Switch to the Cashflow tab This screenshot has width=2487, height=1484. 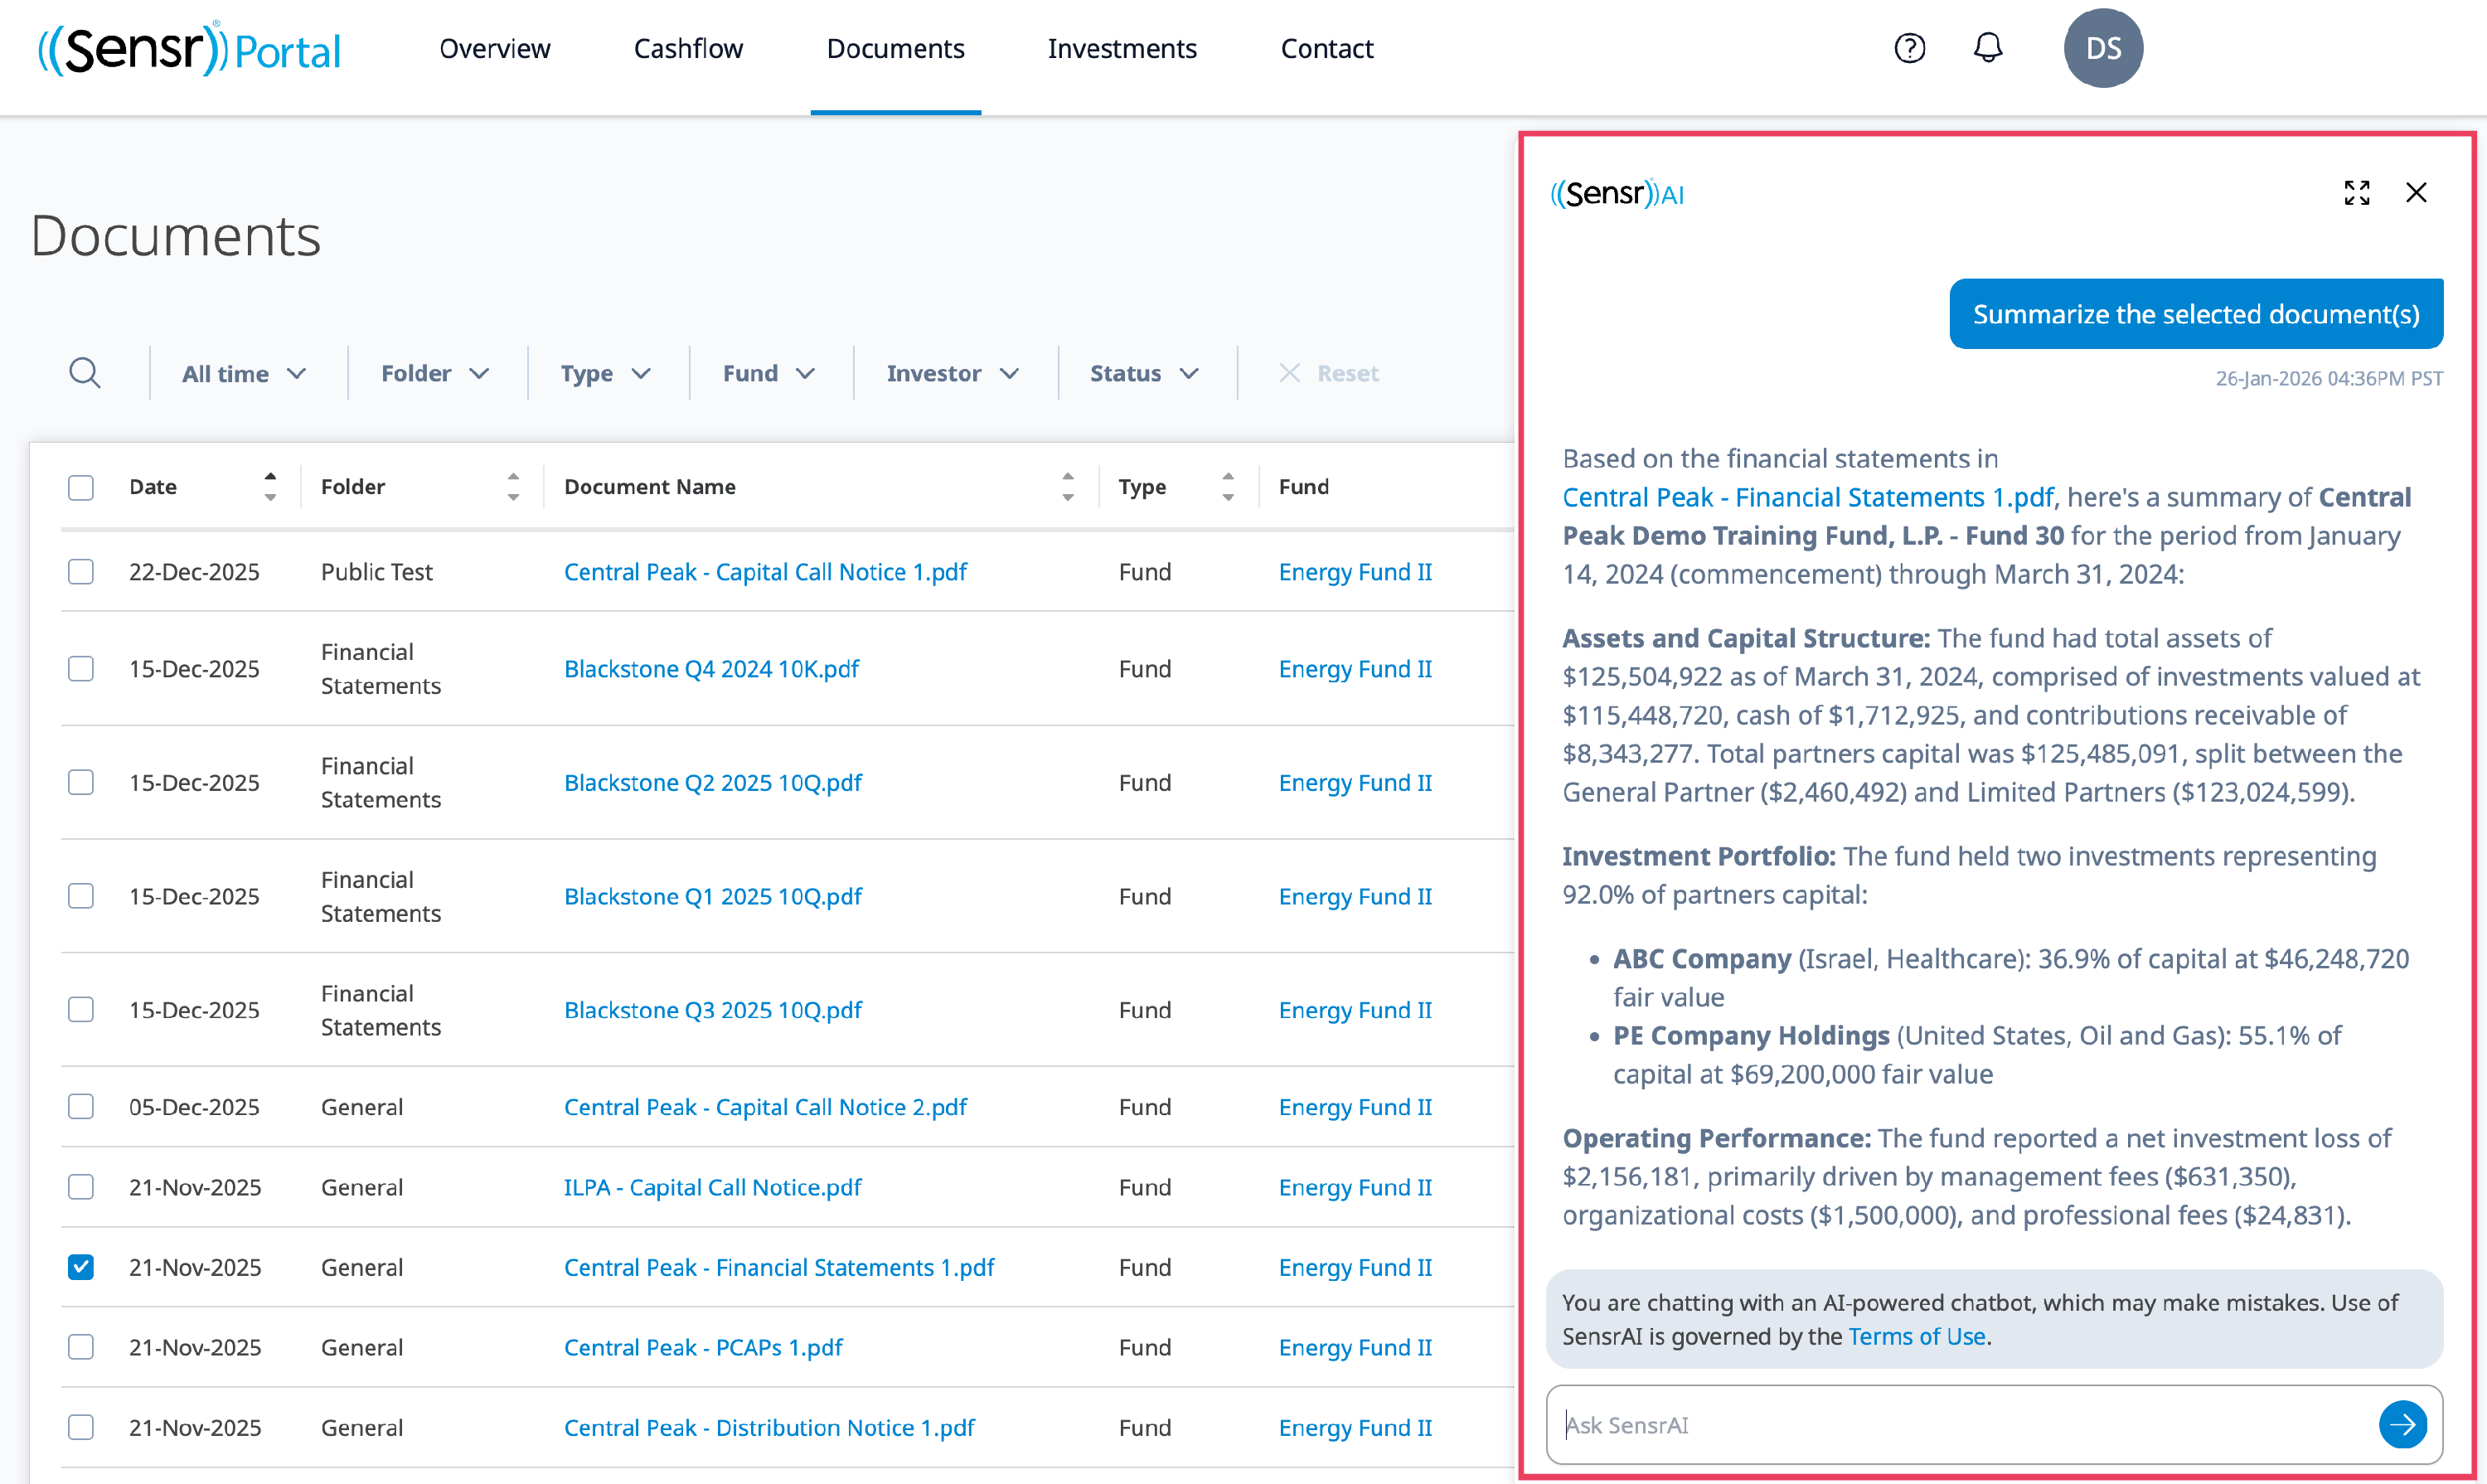click(x=688, y=49)
